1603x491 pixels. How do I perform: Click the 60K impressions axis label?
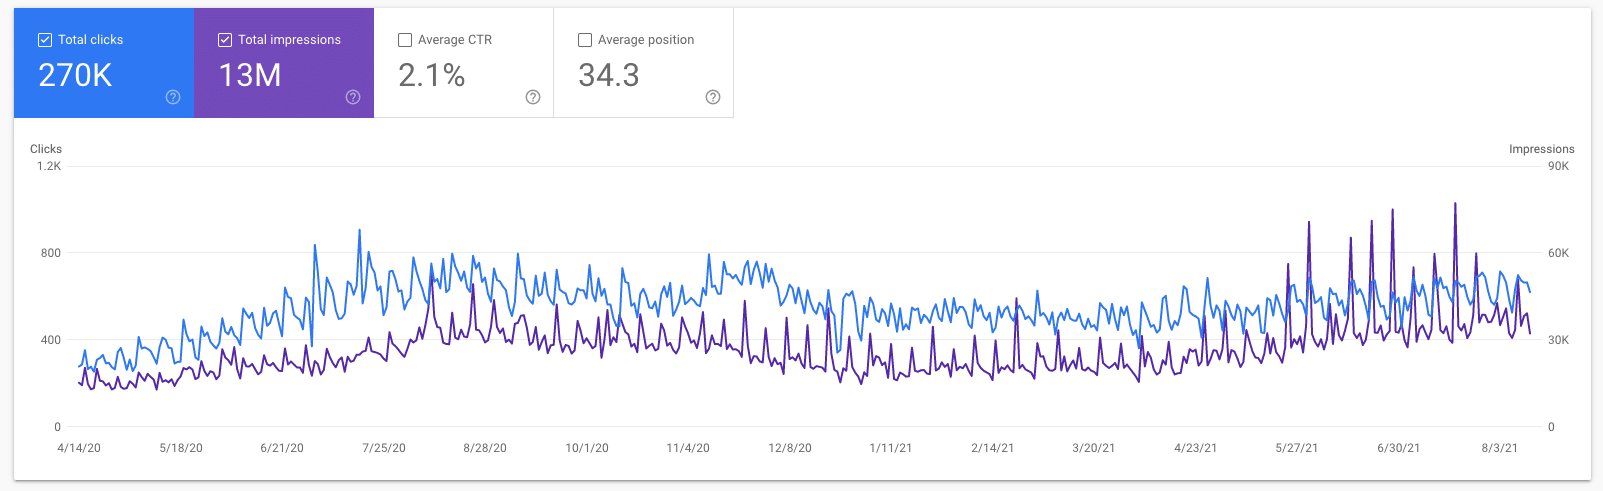click(x=1558, y=253)
